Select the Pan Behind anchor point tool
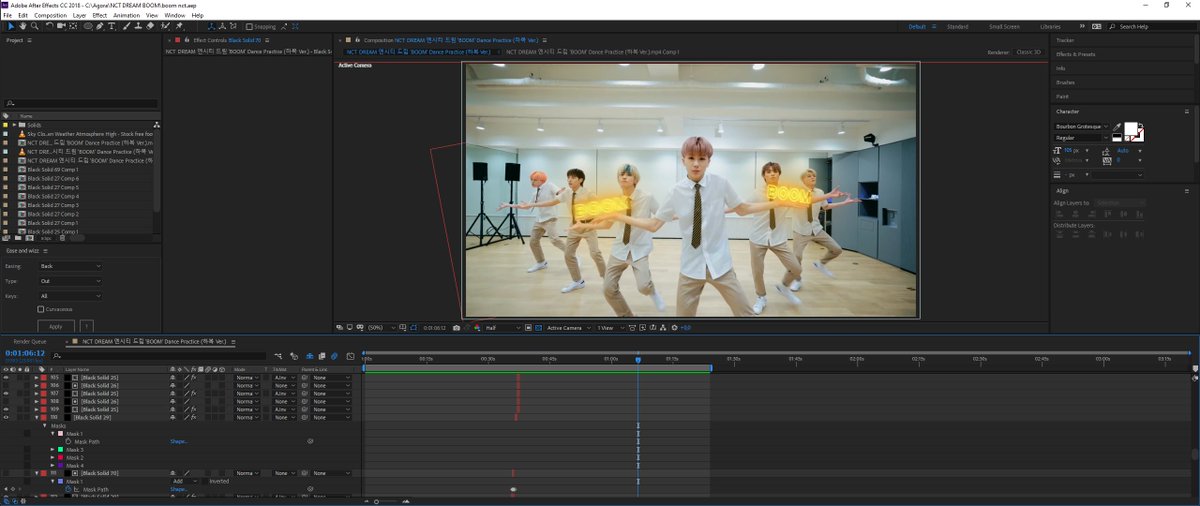This screenshot has width=1200, height=506. coord(73,26)
